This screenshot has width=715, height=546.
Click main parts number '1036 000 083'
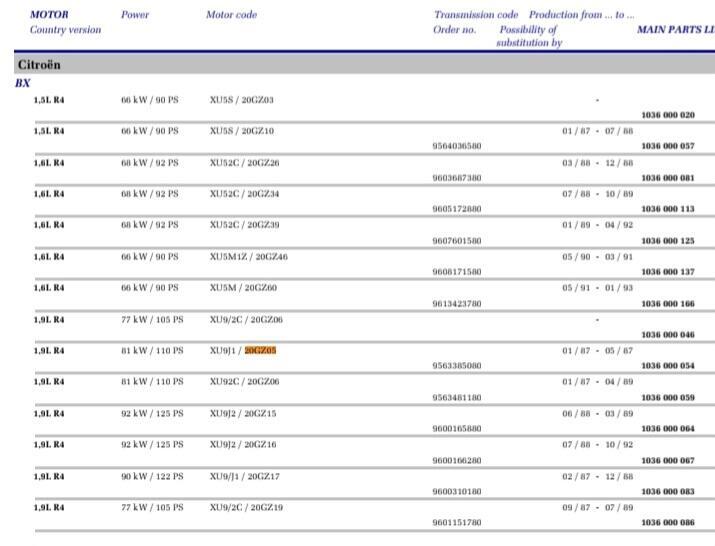[668, 492]
